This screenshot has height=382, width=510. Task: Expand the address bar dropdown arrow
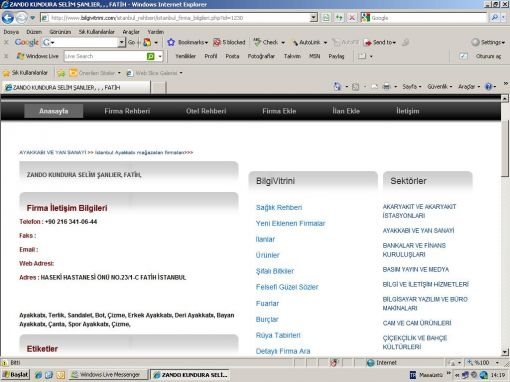point(313,18)
